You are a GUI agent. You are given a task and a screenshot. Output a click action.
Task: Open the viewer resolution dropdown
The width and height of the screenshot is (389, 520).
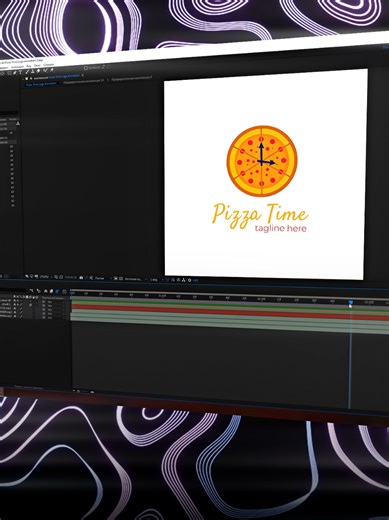tap(102, 278)
